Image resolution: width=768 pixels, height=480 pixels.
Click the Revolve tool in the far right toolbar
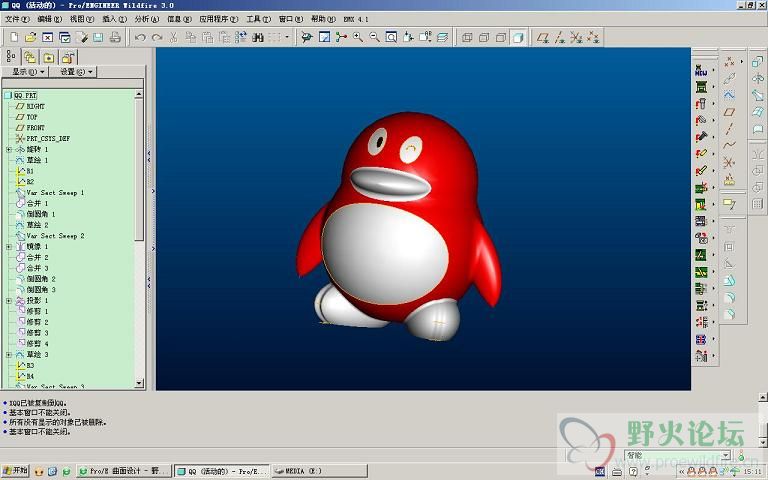tap(758, 78)
